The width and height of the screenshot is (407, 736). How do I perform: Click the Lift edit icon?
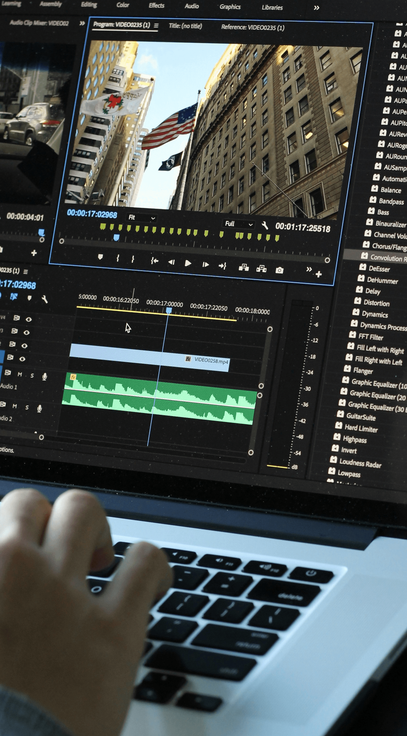pyautogui.click(x=244, y=268)
